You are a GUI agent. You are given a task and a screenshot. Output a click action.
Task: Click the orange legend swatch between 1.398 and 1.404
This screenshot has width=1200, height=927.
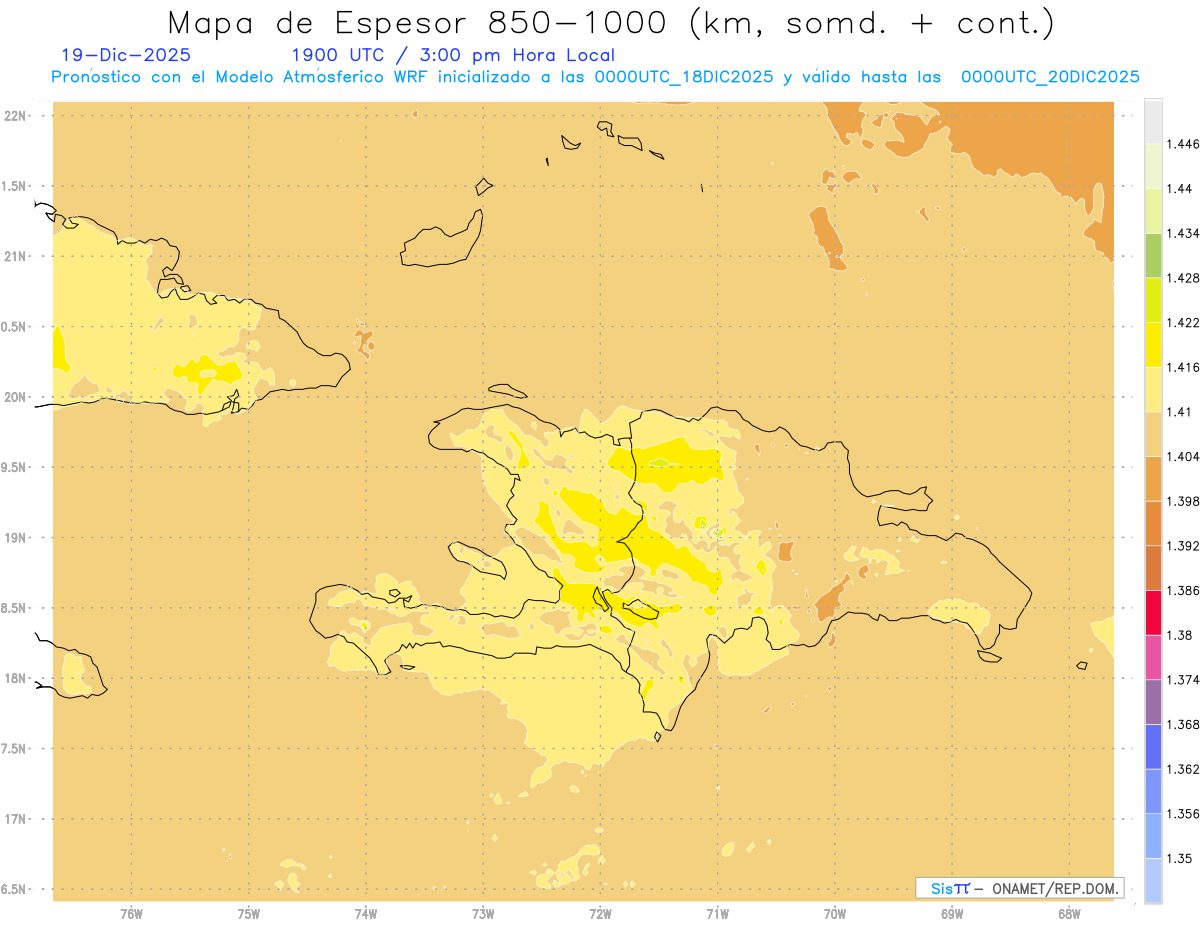(1153, 479)
